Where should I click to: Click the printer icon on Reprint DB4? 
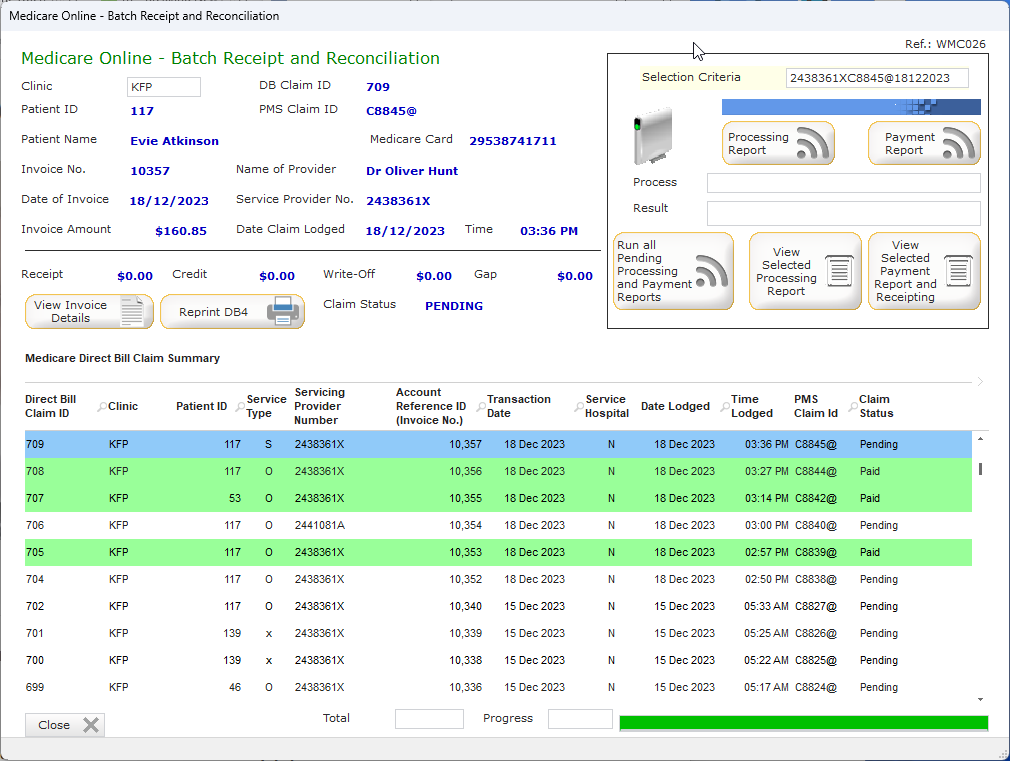[283, 311]
